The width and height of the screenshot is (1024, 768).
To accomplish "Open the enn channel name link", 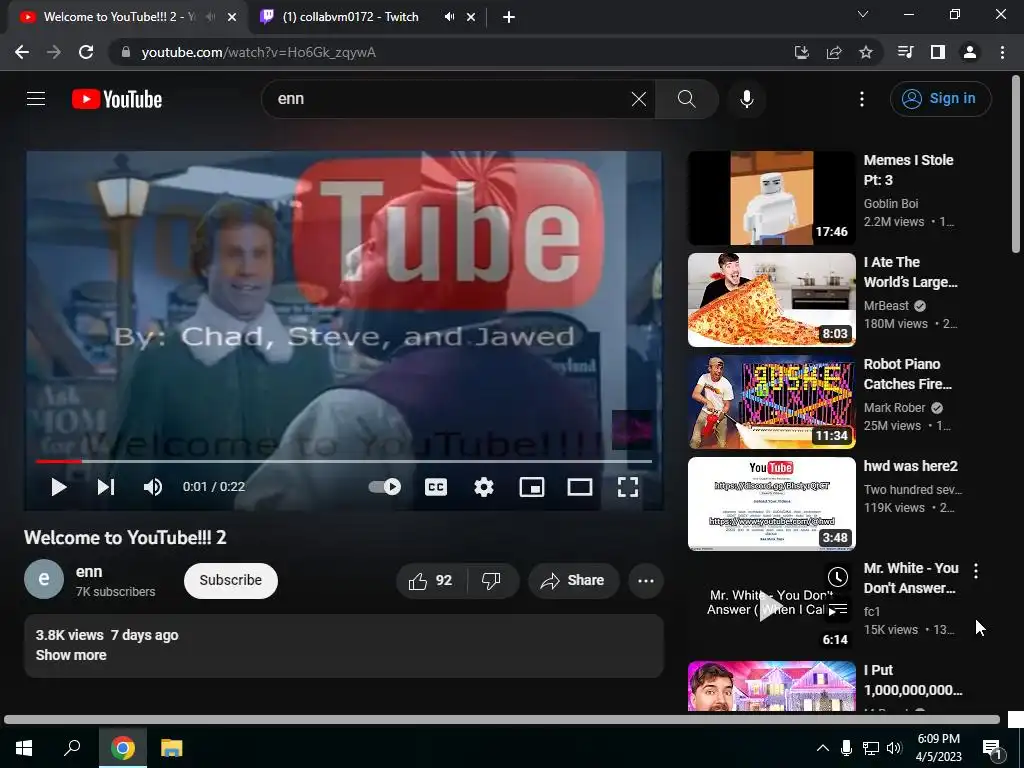I will [89, 572].
